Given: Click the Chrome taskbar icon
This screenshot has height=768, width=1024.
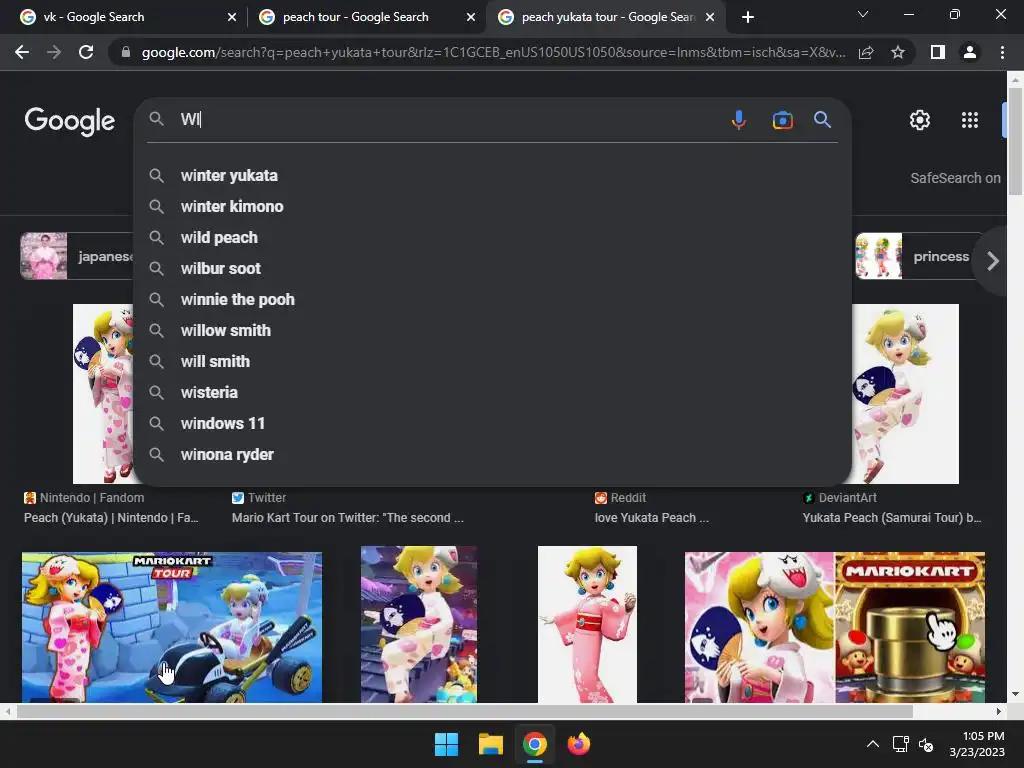Looking at the screenshot, I should pos(534,744).
